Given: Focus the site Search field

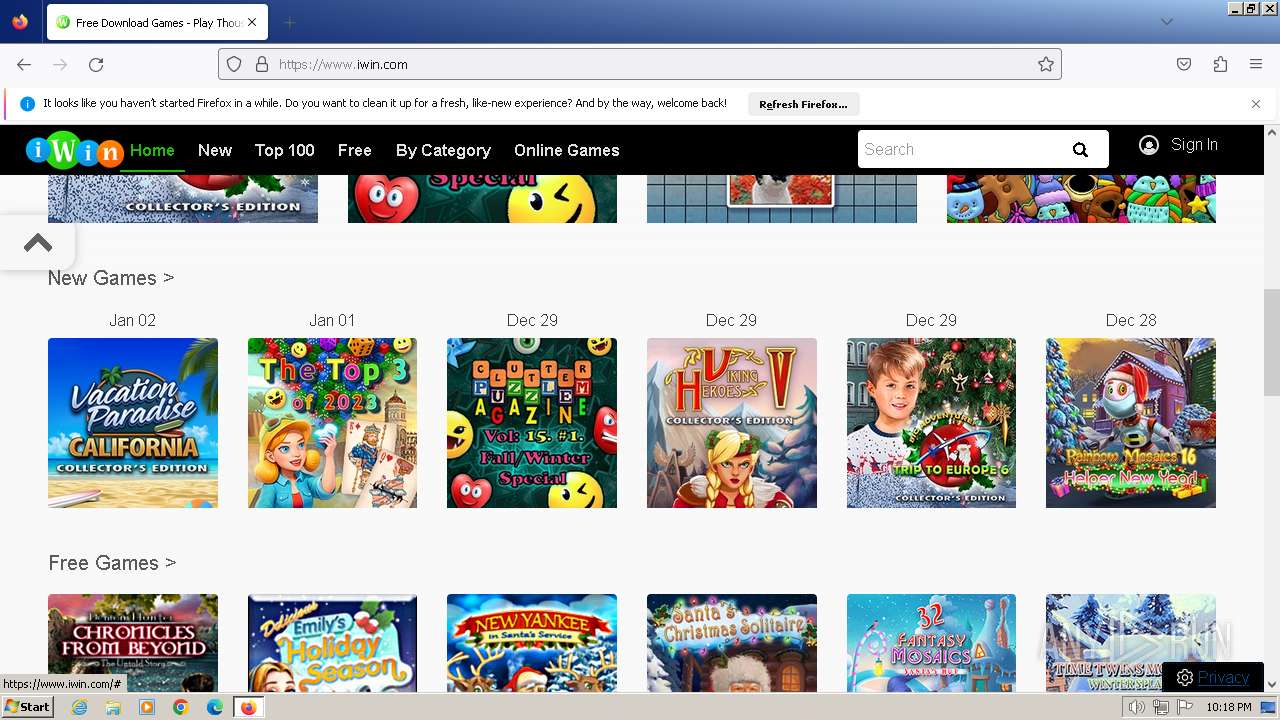Looking at the screenshot, I should tap(960, 149).
